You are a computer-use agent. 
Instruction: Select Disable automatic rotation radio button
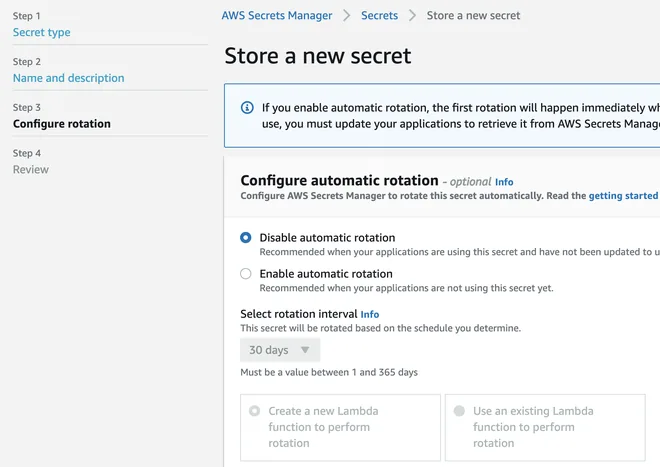(x=246, y=238)
